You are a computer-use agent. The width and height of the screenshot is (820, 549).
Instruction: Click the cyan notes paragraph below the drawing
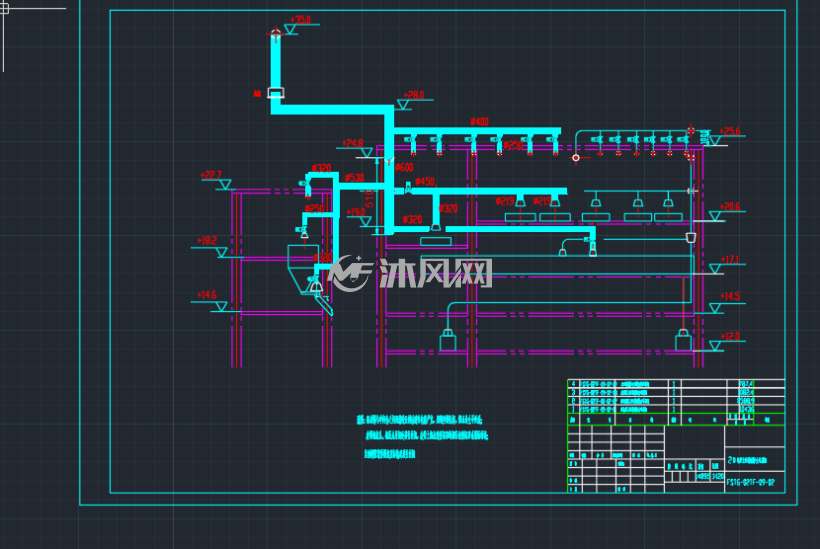pos(423,436)
